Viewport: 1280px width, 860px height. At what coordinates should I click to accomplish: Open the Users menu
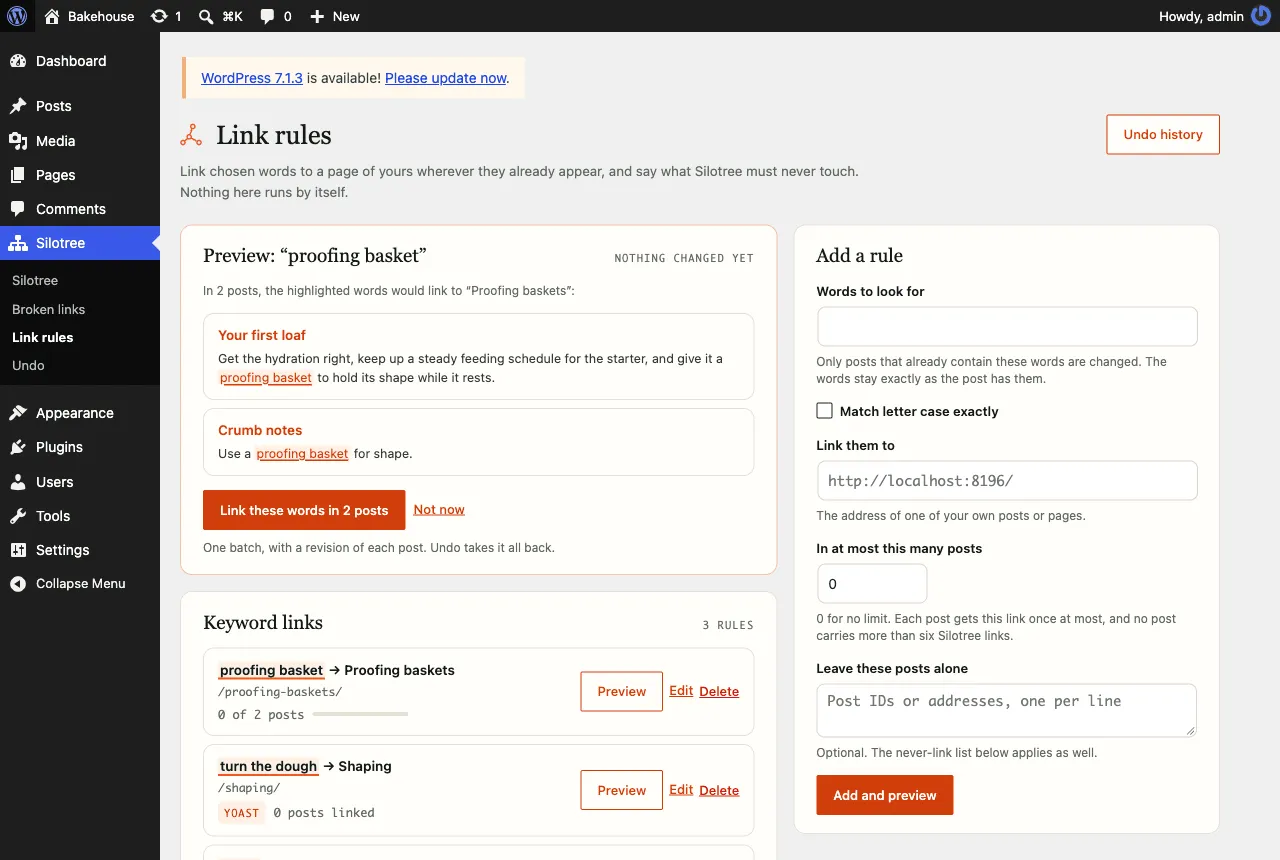point(80,482)
